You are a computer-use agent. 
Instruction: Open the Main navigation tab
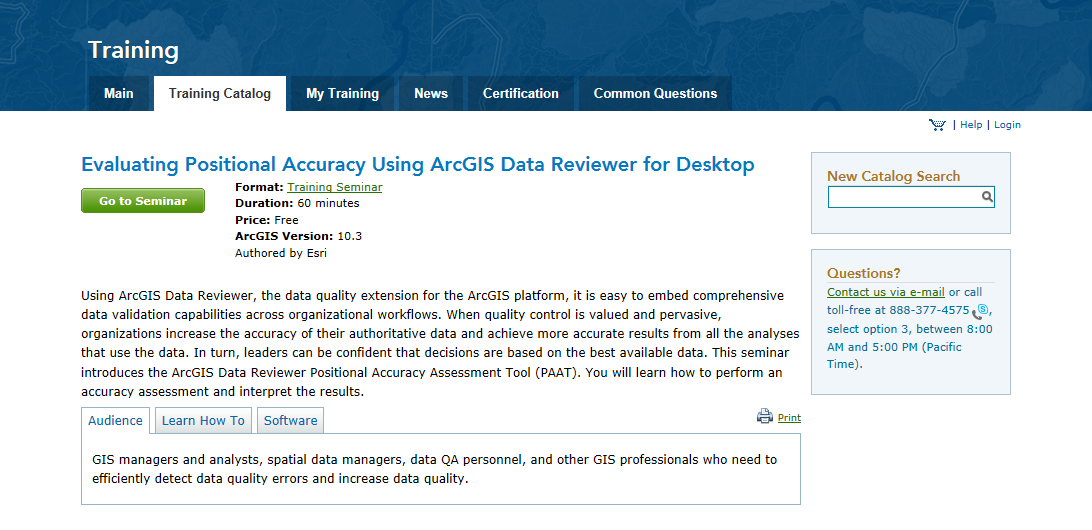(118, 94)
